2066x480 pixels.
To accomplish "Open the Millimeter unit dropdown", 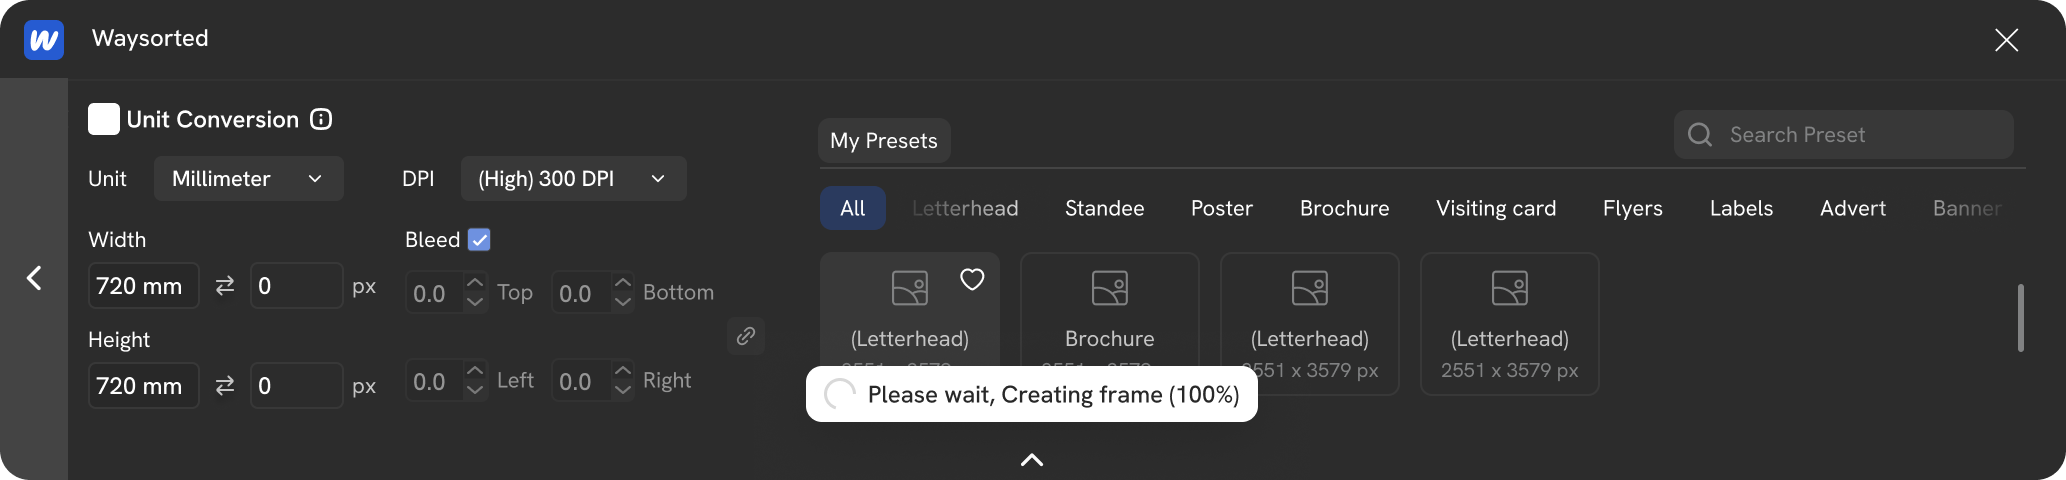I will [248, 179].
